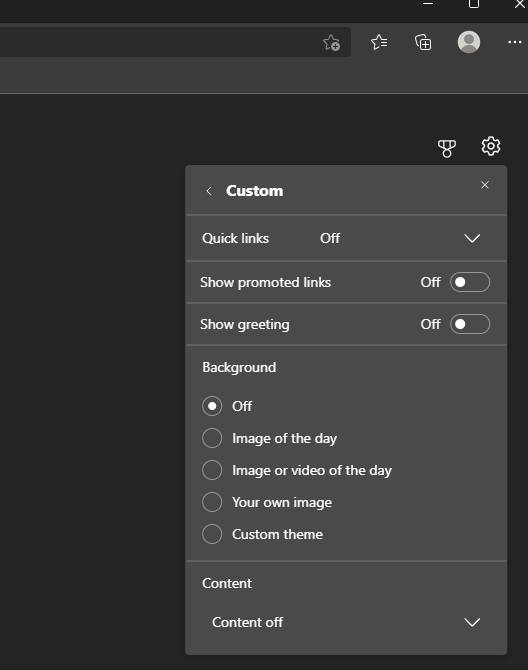This screenshot has height=670, width=528.
Task: Click the profile avatar icon
Action: pos(469,42)
